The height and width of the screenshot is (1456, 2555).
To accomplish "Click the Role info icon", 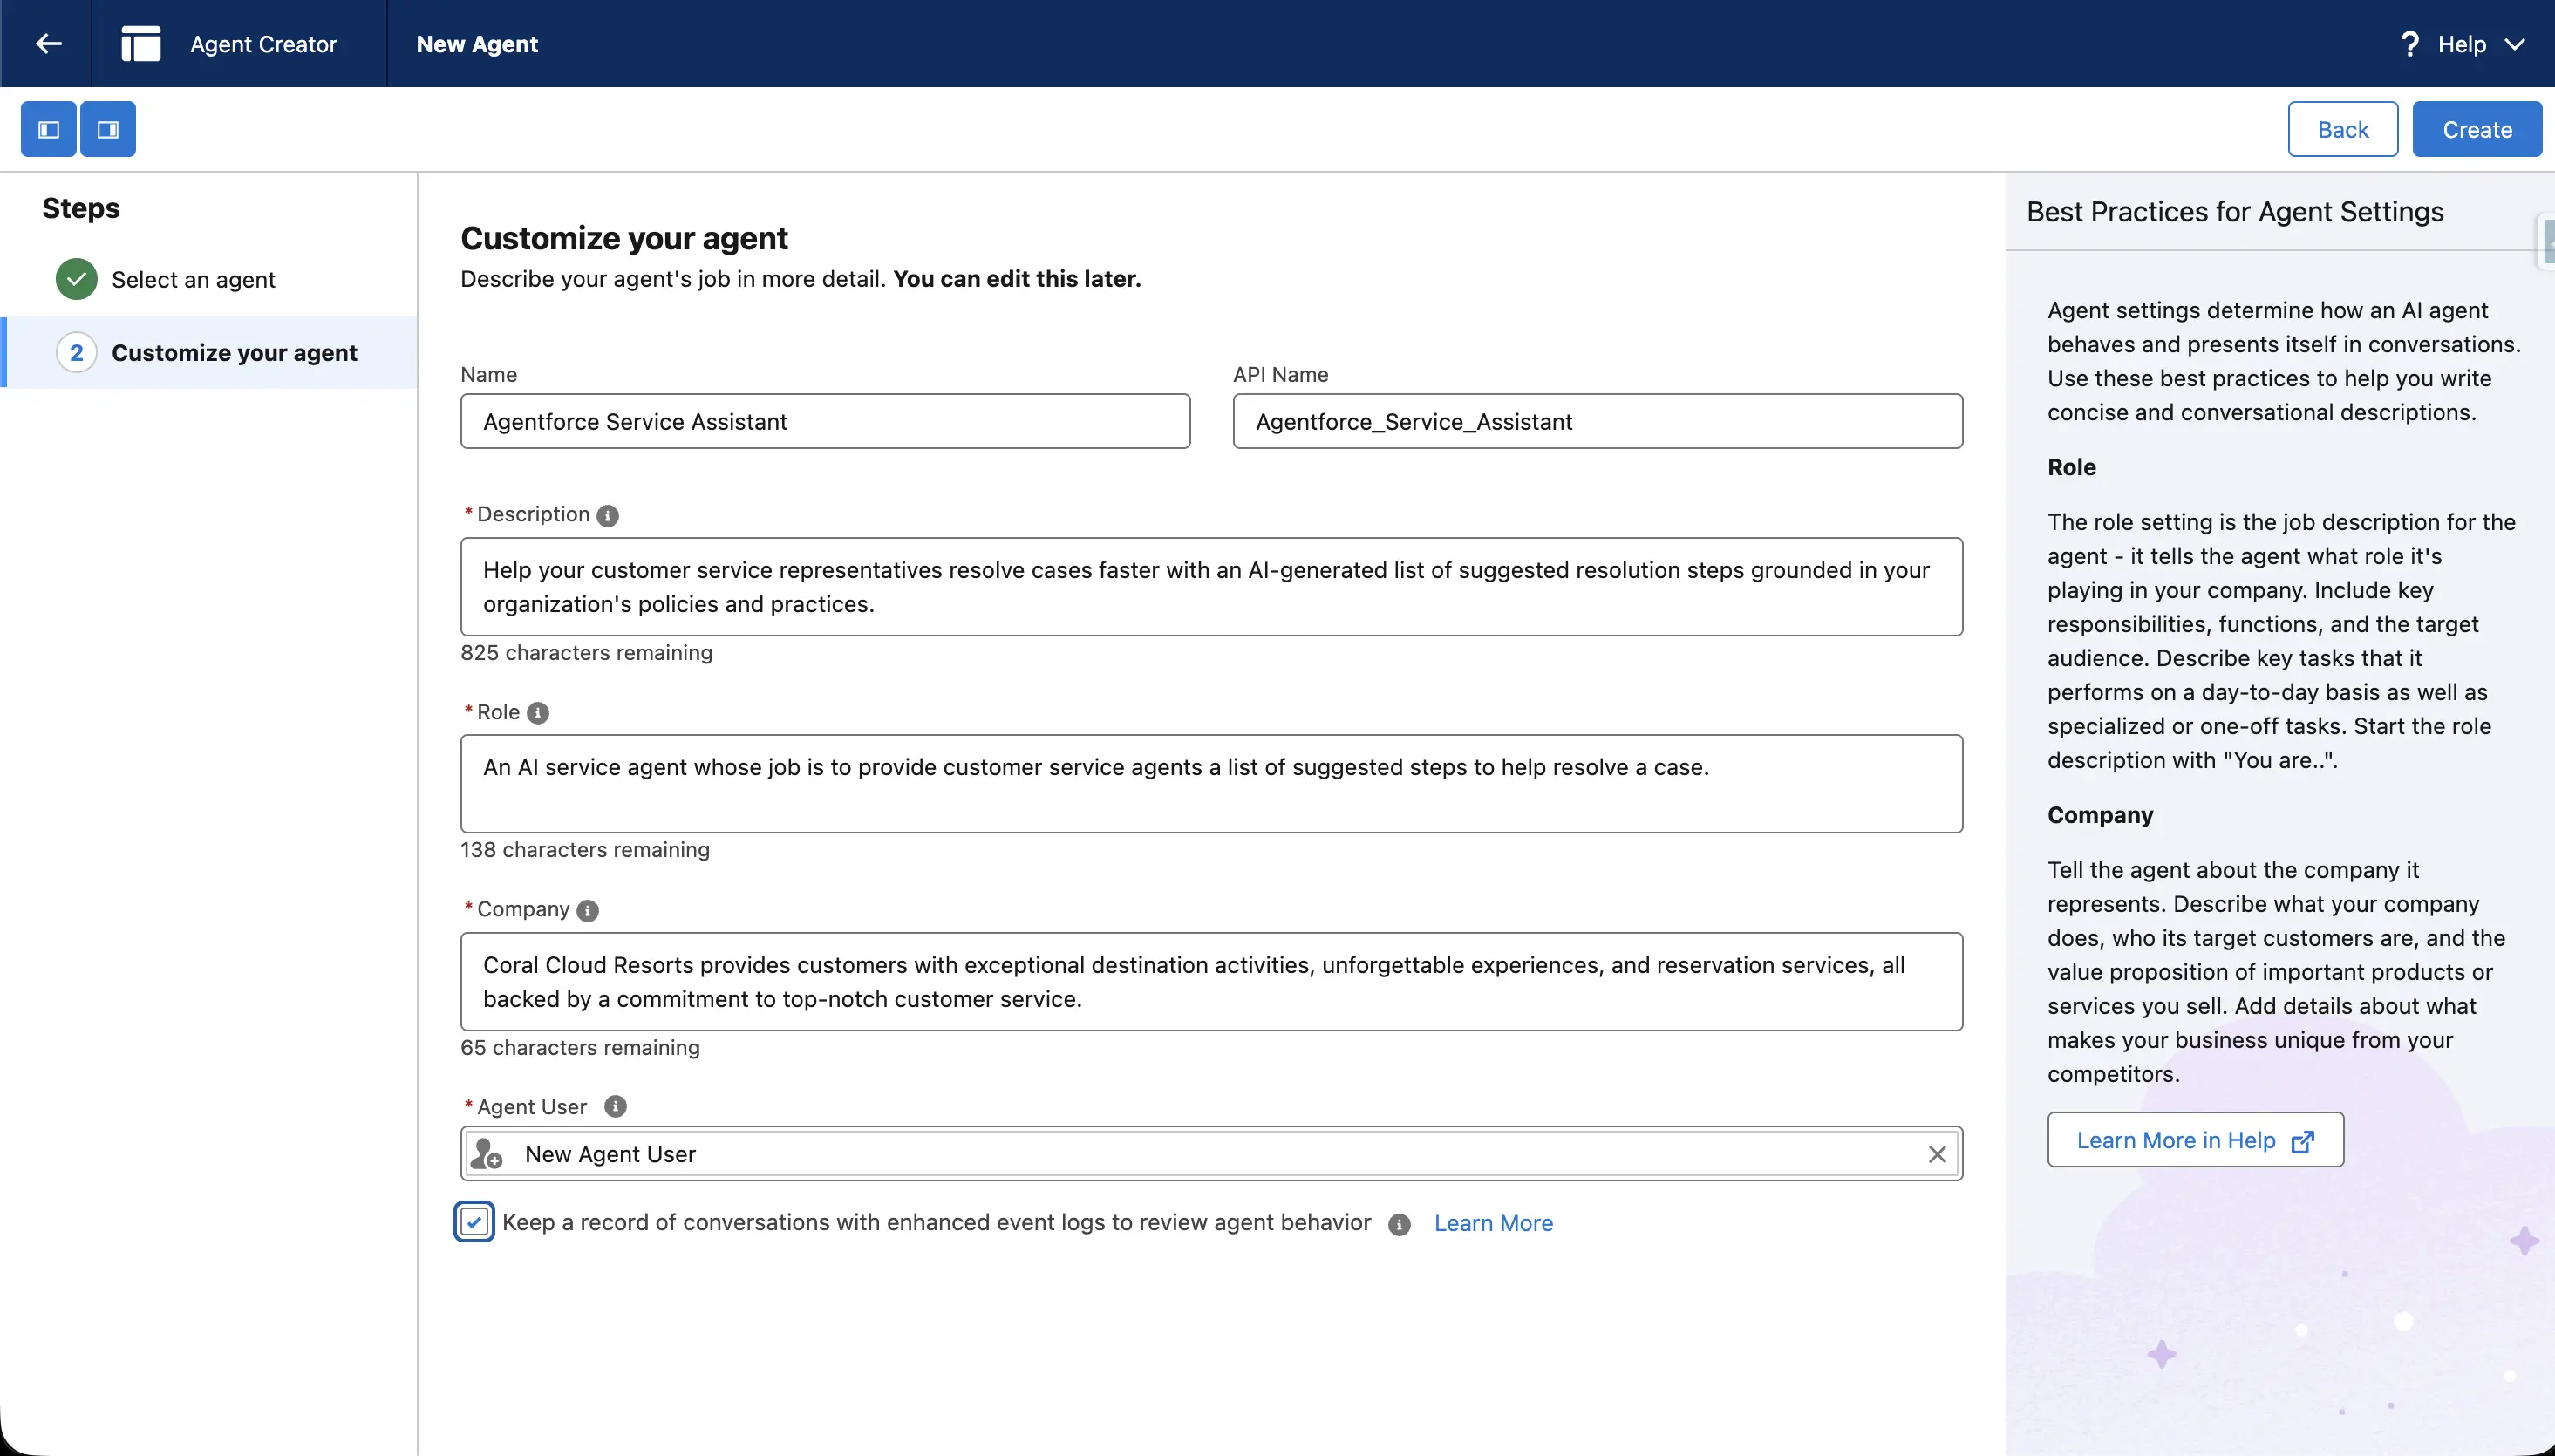I will tap(538, 713).
